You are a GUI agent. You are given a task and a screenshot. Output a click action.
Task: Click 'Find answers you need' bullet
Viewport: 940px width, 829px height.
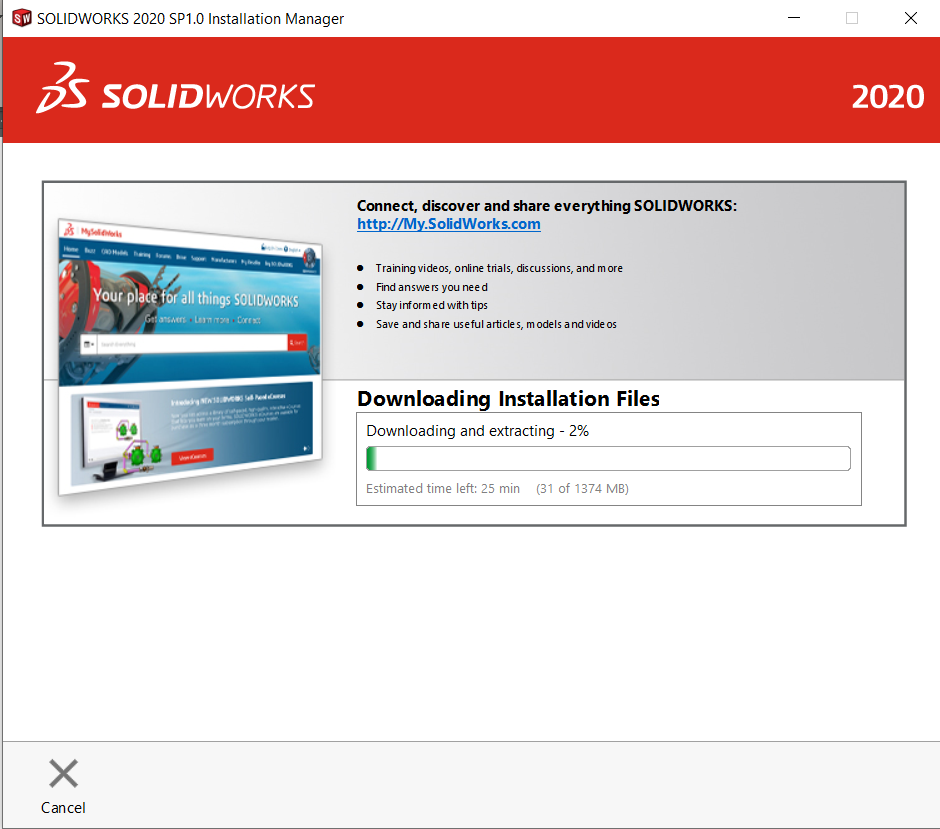(x=432, y=287)
